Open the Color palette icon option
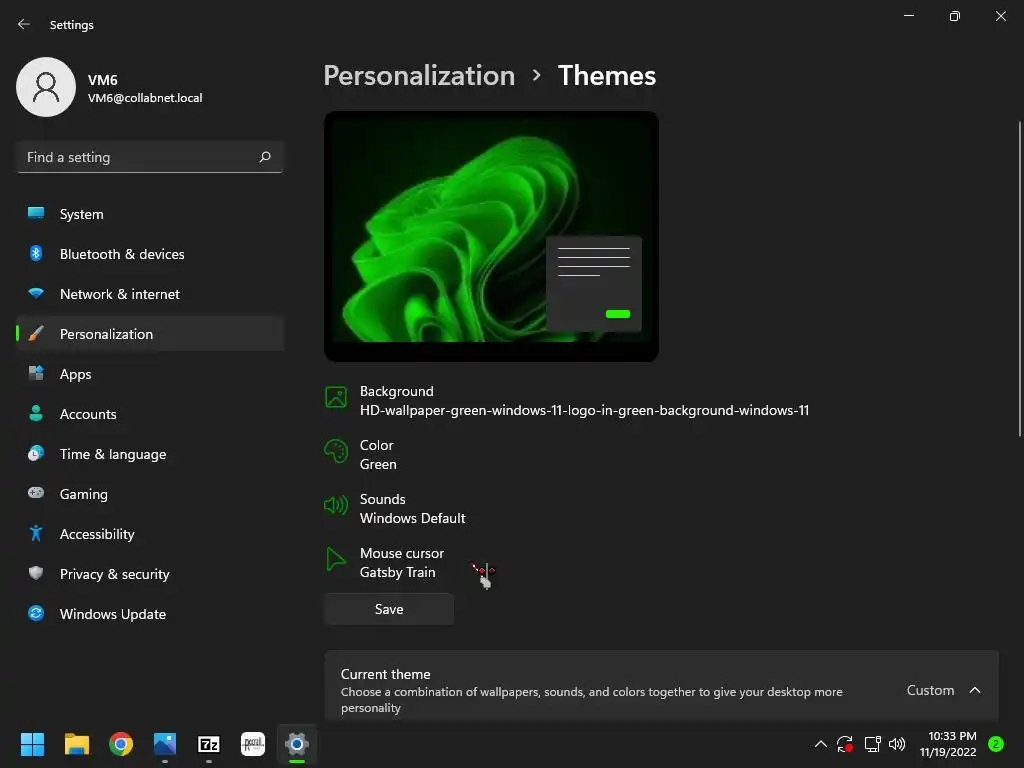This screenshot has width=1024, height=768. click(x=336, y=451)
